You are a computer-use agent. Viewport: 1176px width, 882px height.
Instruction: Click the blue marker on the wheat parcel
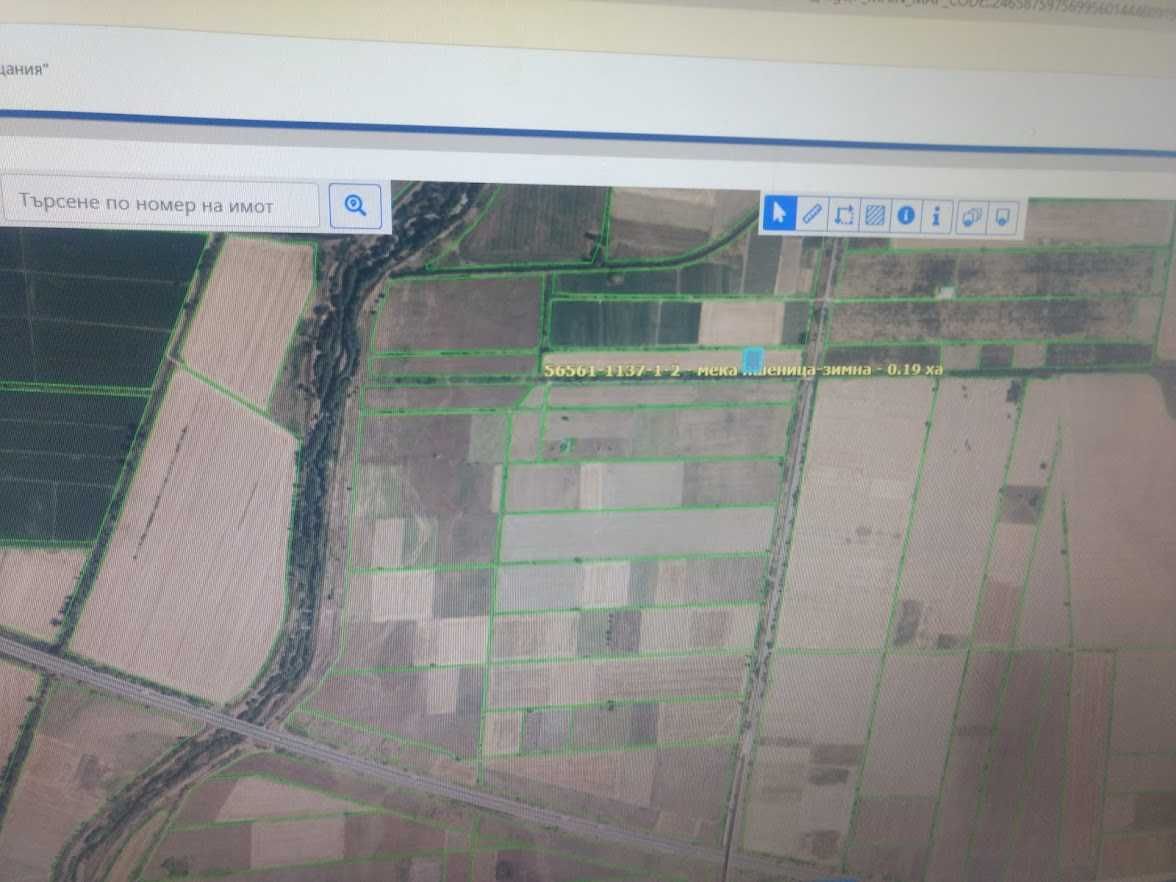pyautogui.click(x=752, y=358)
